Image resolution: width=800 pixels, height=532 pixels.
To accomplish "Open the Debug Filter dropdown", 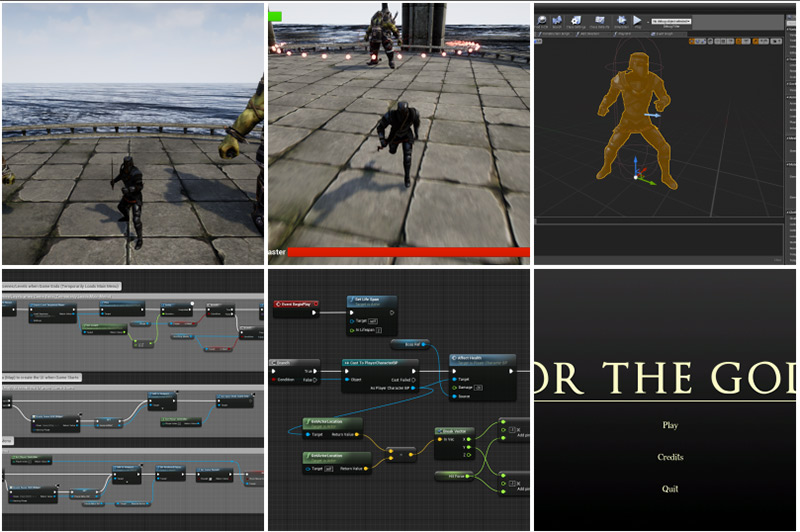I will 671,21.
